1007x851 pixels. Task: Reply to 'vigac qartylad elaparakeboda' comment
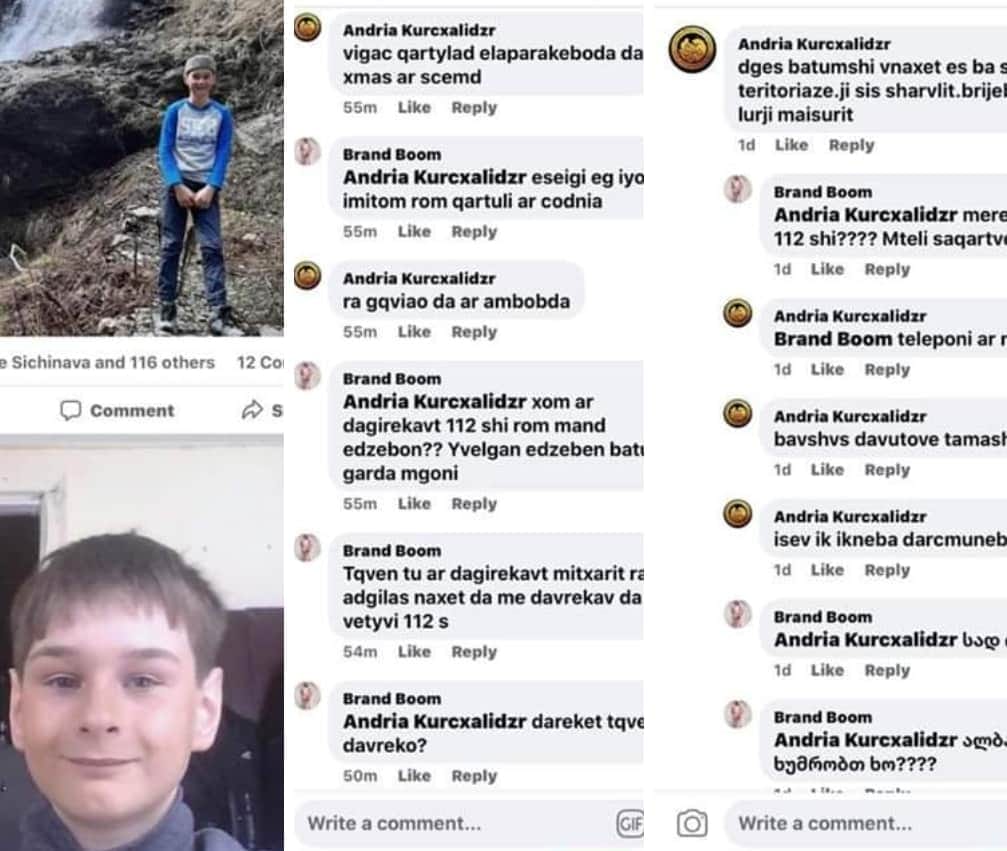coord(474,108)
